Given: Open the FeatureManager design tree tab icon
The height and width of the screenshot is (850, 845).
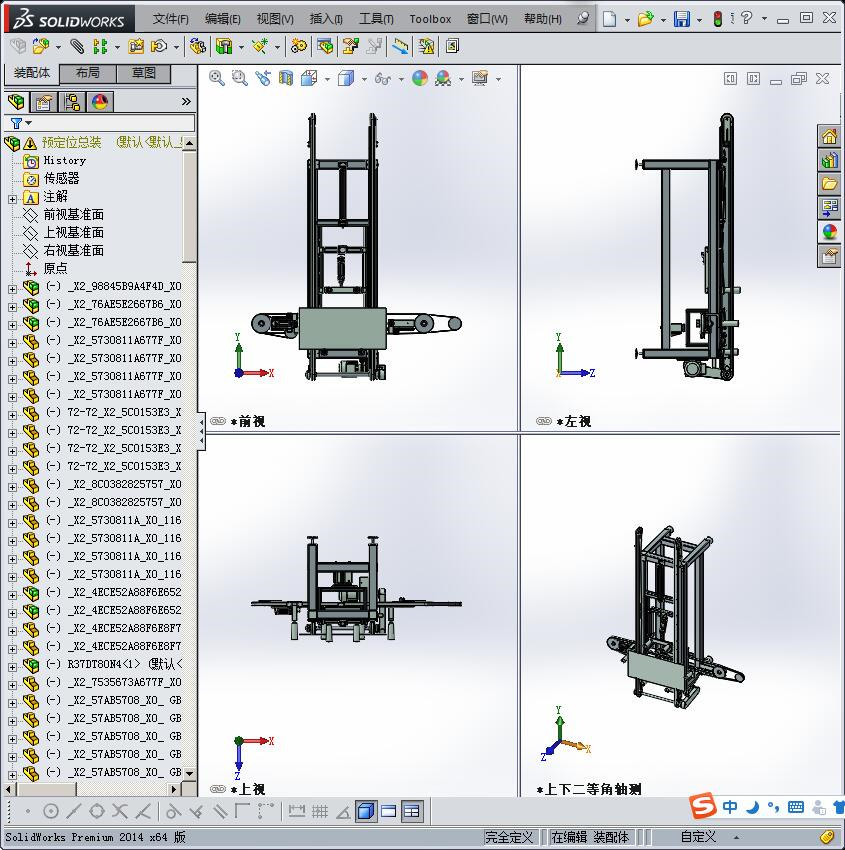Looking at the screenshot, I should click(16, 102).
